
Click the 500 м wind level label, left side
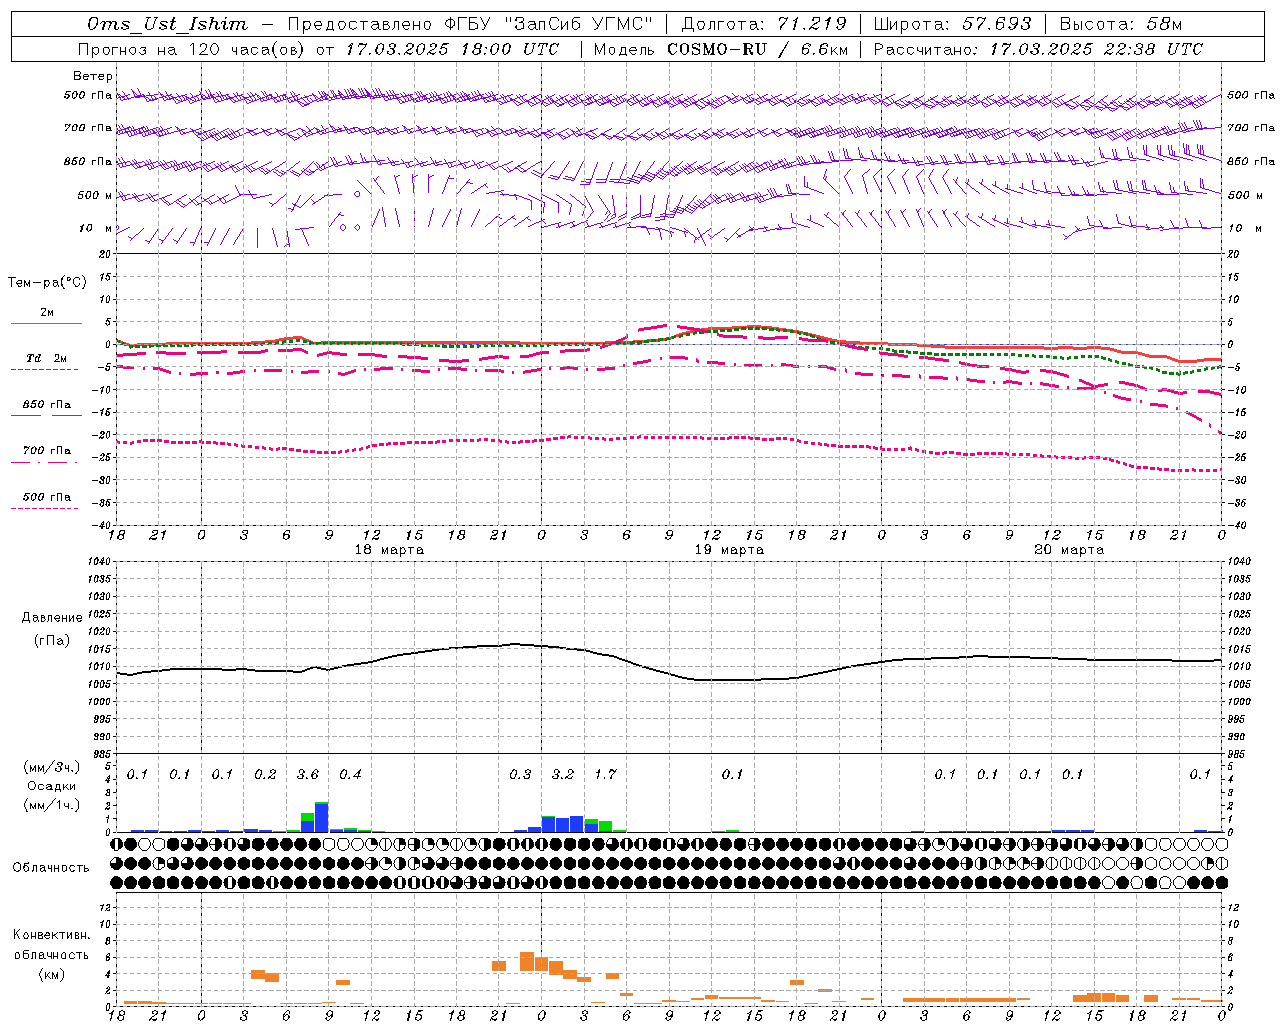click(95, 195)
